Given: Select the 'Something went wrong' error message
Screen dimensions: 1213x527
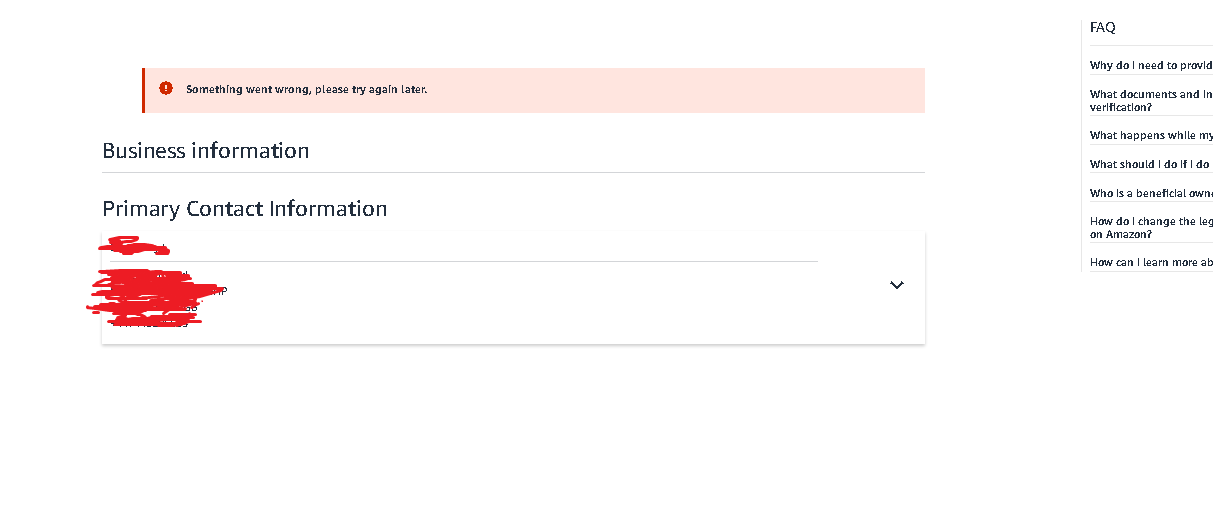Looking at the screenshot, I should pyautogui.click(x=307, y=89).
